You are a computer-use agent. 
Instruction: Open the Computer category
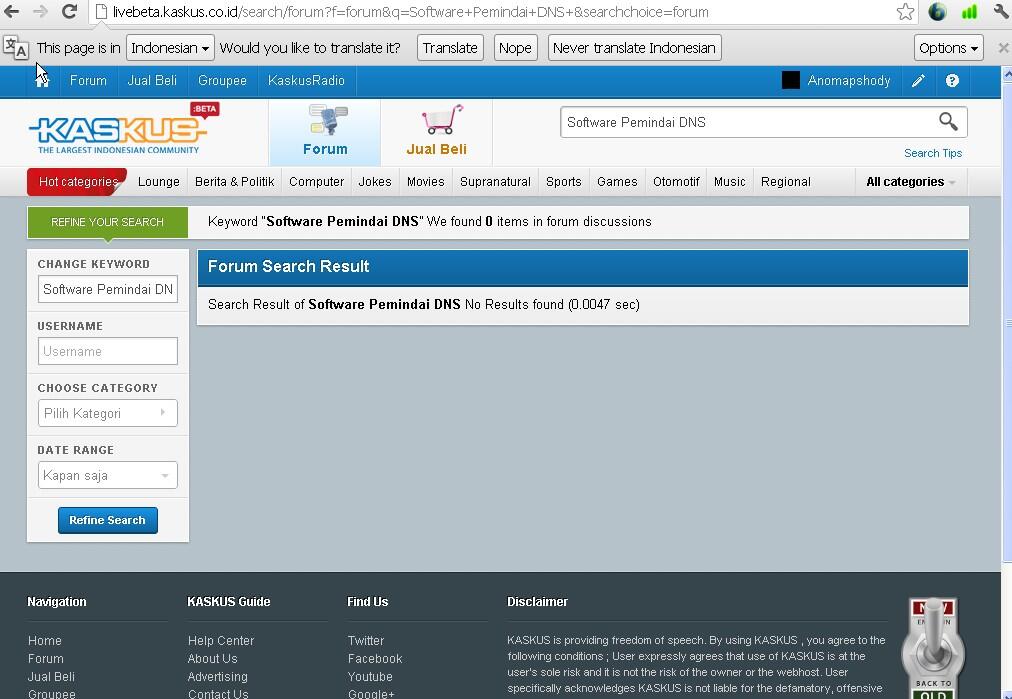pos(316,182)
